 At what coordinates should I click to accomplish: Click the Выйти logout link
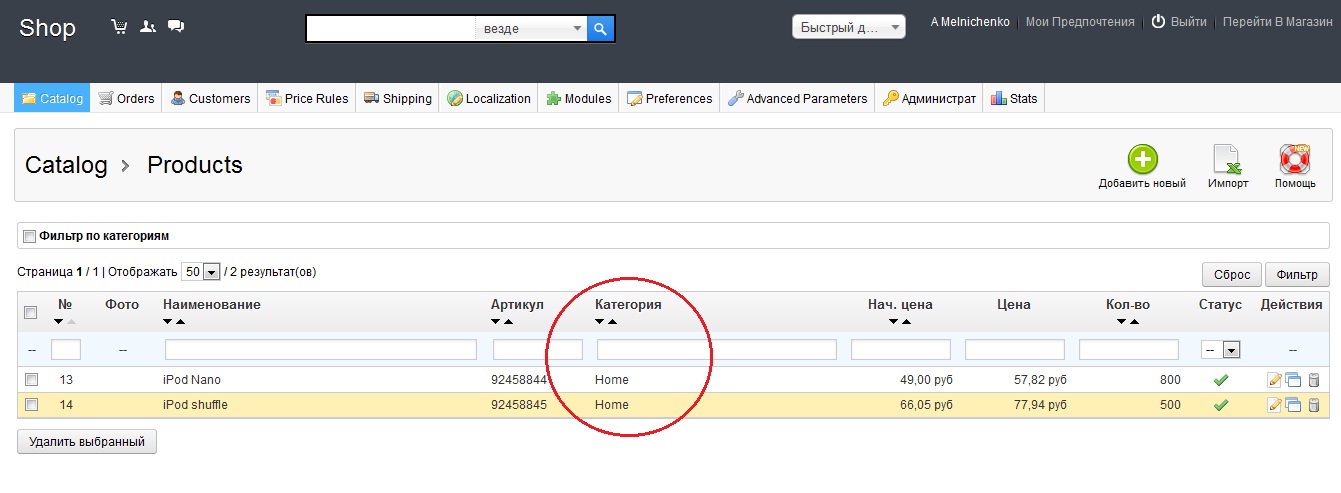coord(1188,21)
